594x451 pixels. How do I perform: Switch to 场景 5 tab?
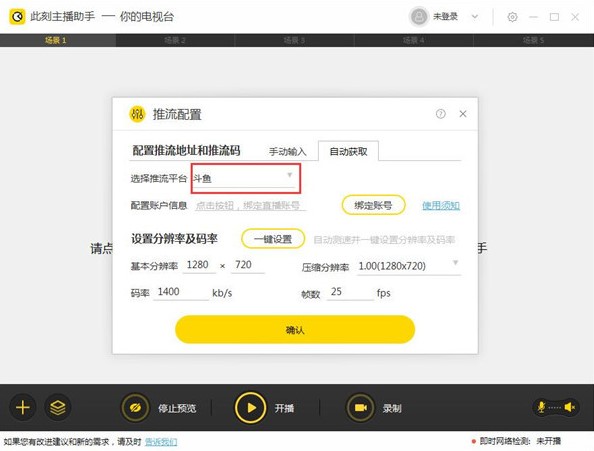coord(533,40)
